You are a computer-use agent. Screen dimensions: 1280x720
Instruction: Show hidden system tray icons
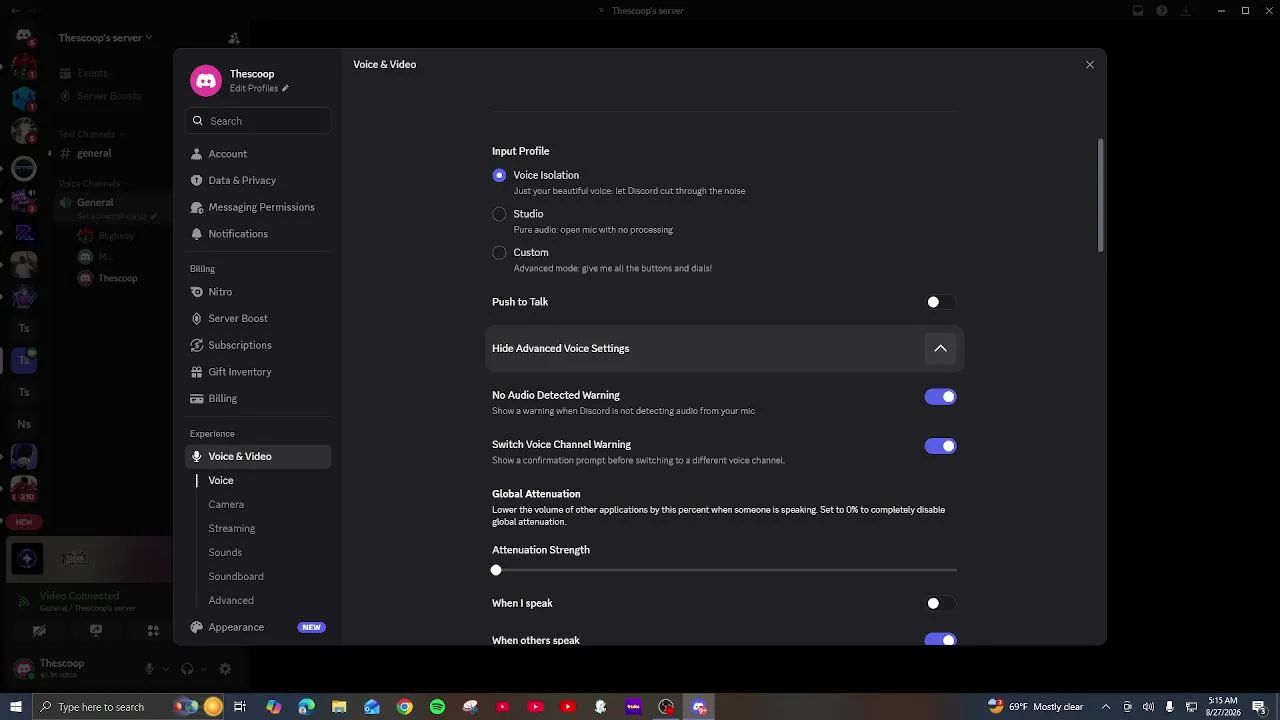pos(1106,707)
